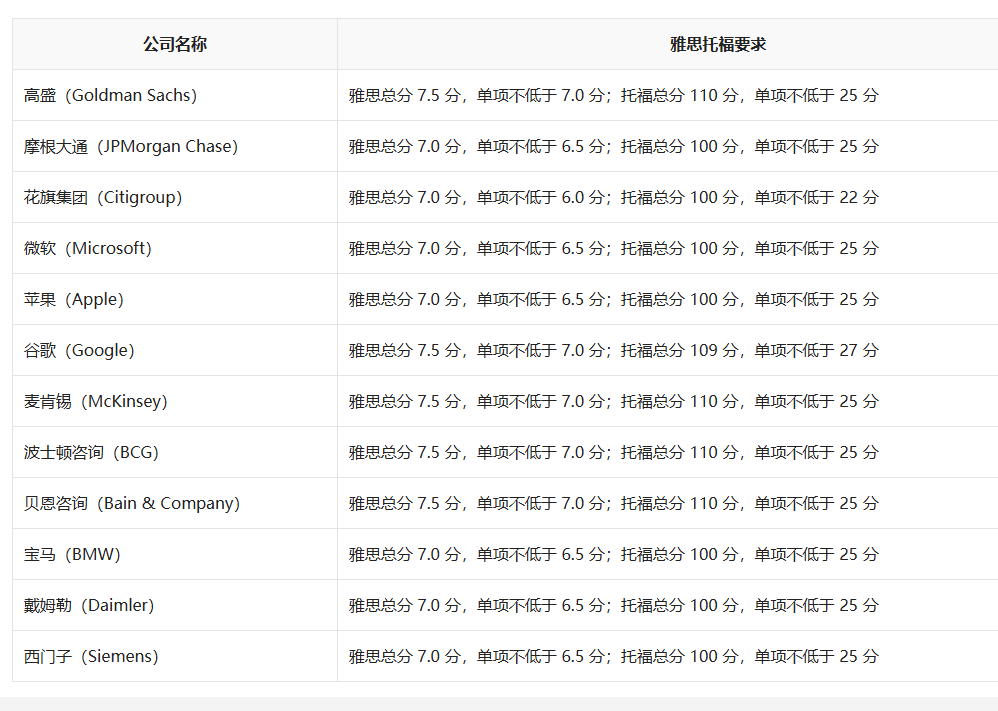
Task: Select the 西门子 (Siemens) company cell
Action: pyautogui.click(x=91, y=657)
